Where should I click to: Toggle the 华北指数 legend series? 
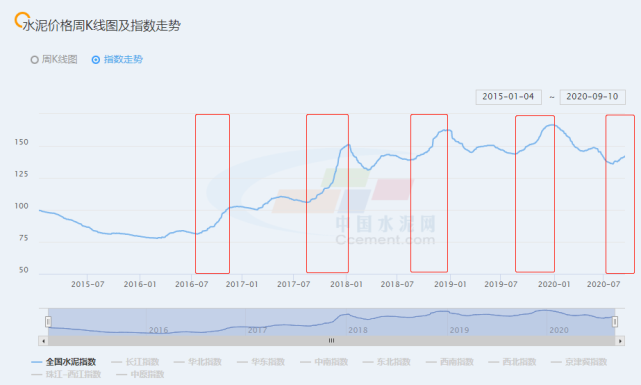coord(197,362)
